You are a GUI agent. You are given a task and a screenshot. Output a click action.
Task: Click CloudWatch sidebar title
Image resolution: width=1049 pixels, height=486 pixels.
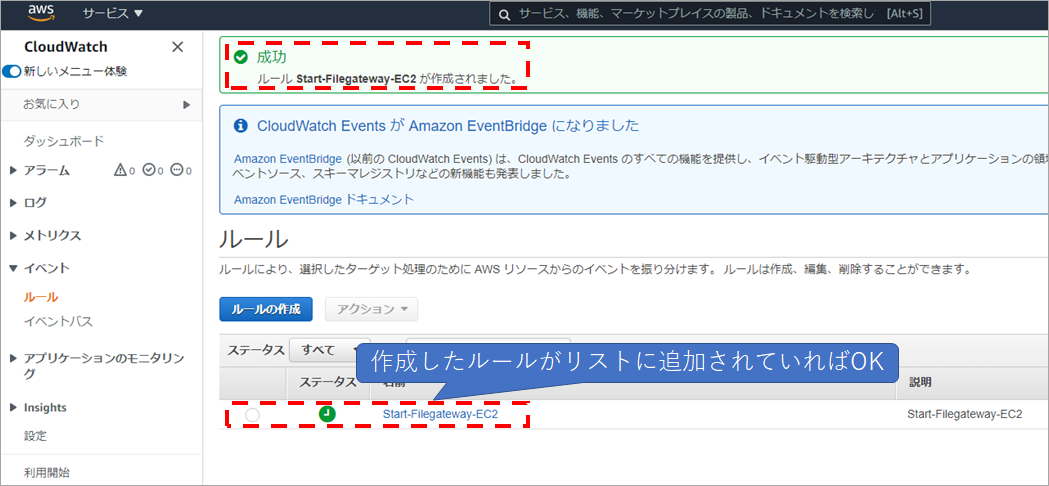click(66, 47)
